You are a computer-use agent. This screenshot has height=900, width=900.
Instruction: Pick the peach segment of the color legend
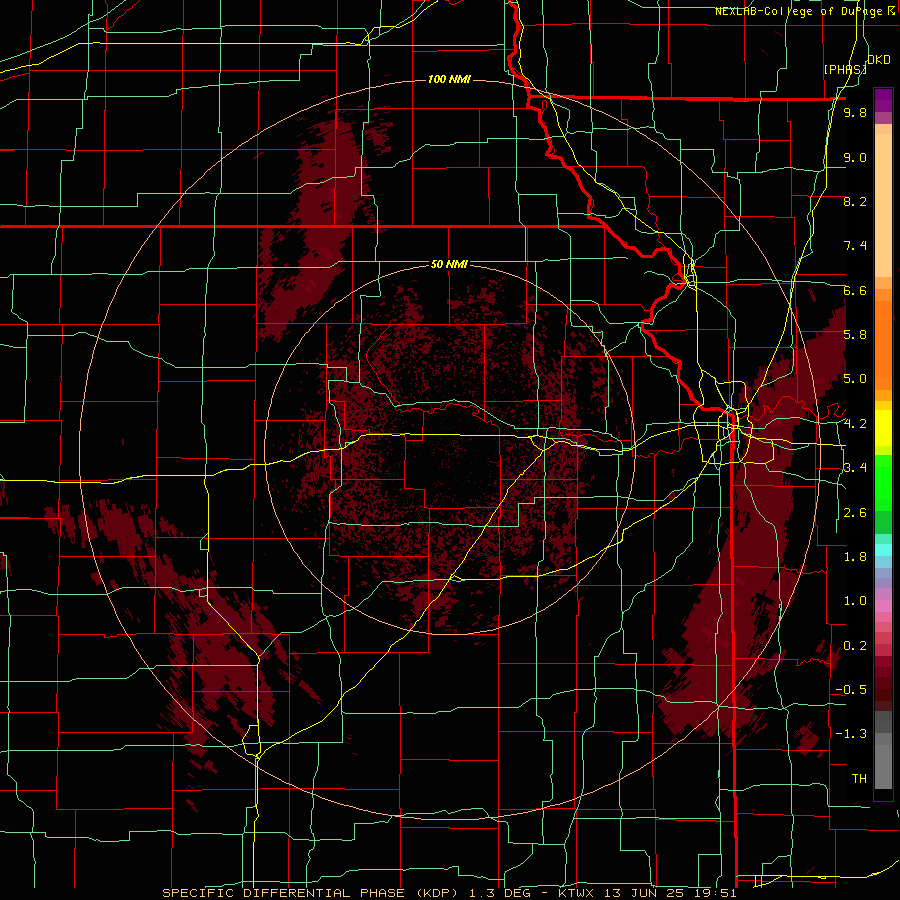[883, 205]
